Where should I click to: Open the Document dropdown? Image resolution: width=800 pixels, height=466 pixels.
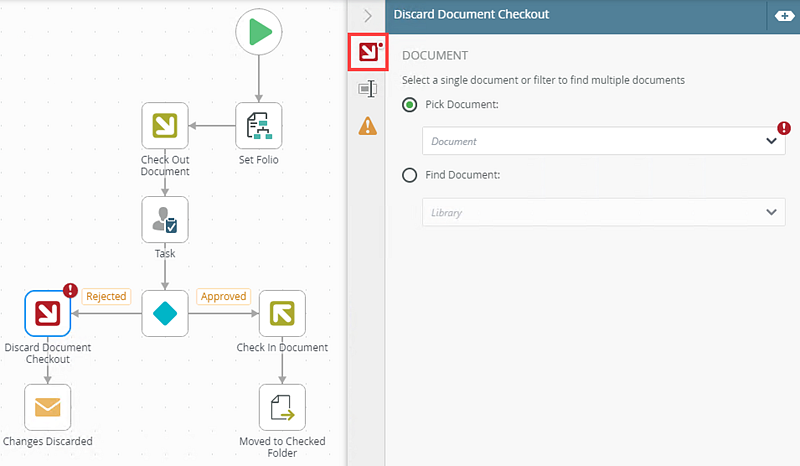603,141
